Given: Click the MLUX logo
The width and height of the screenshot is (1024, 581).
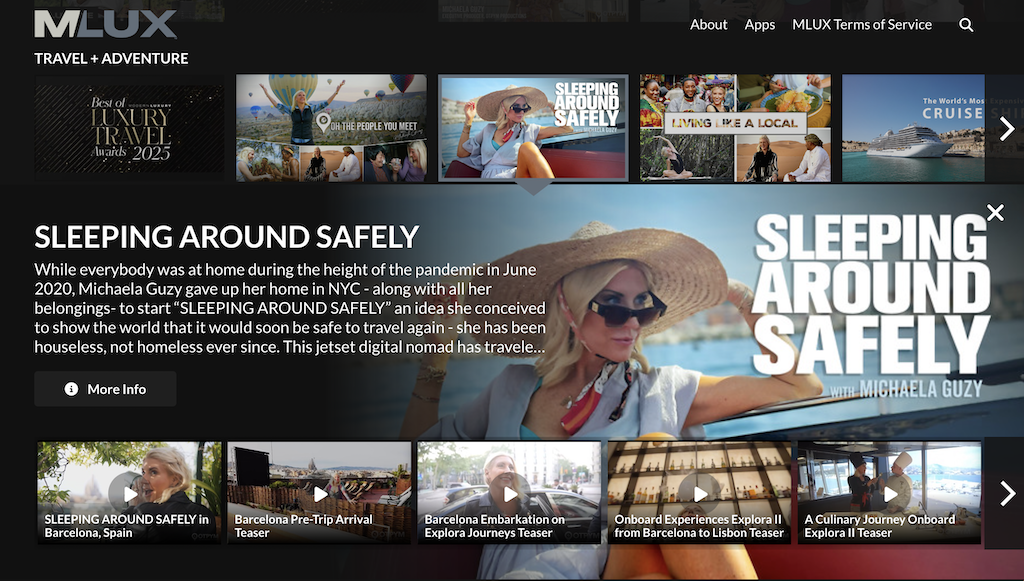Looking at the screenshot, I should point(104,24).
